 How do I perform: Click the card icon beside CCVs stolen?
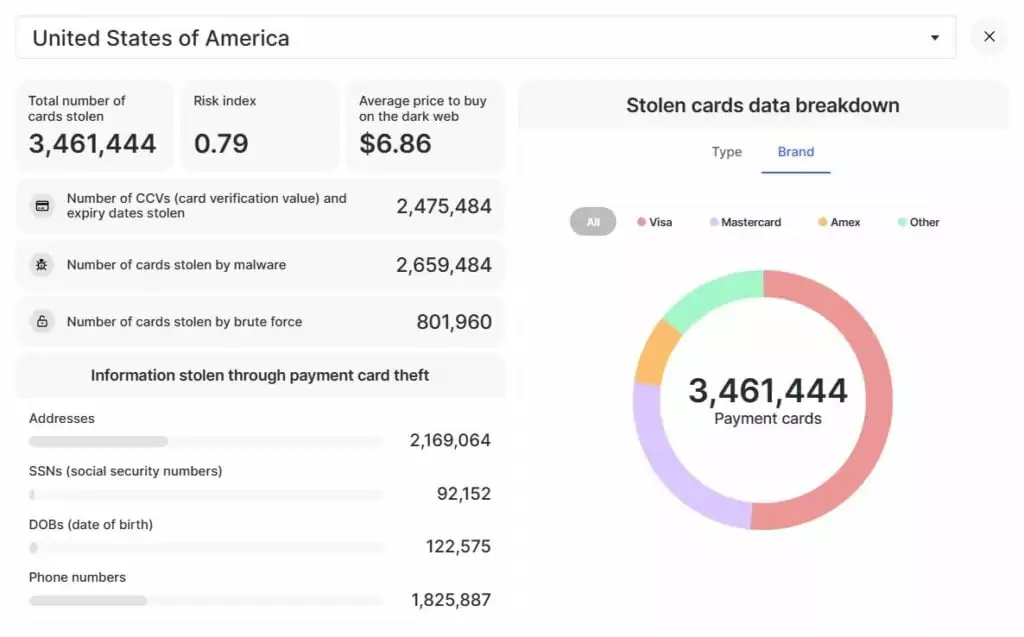(x=42, y=206)
